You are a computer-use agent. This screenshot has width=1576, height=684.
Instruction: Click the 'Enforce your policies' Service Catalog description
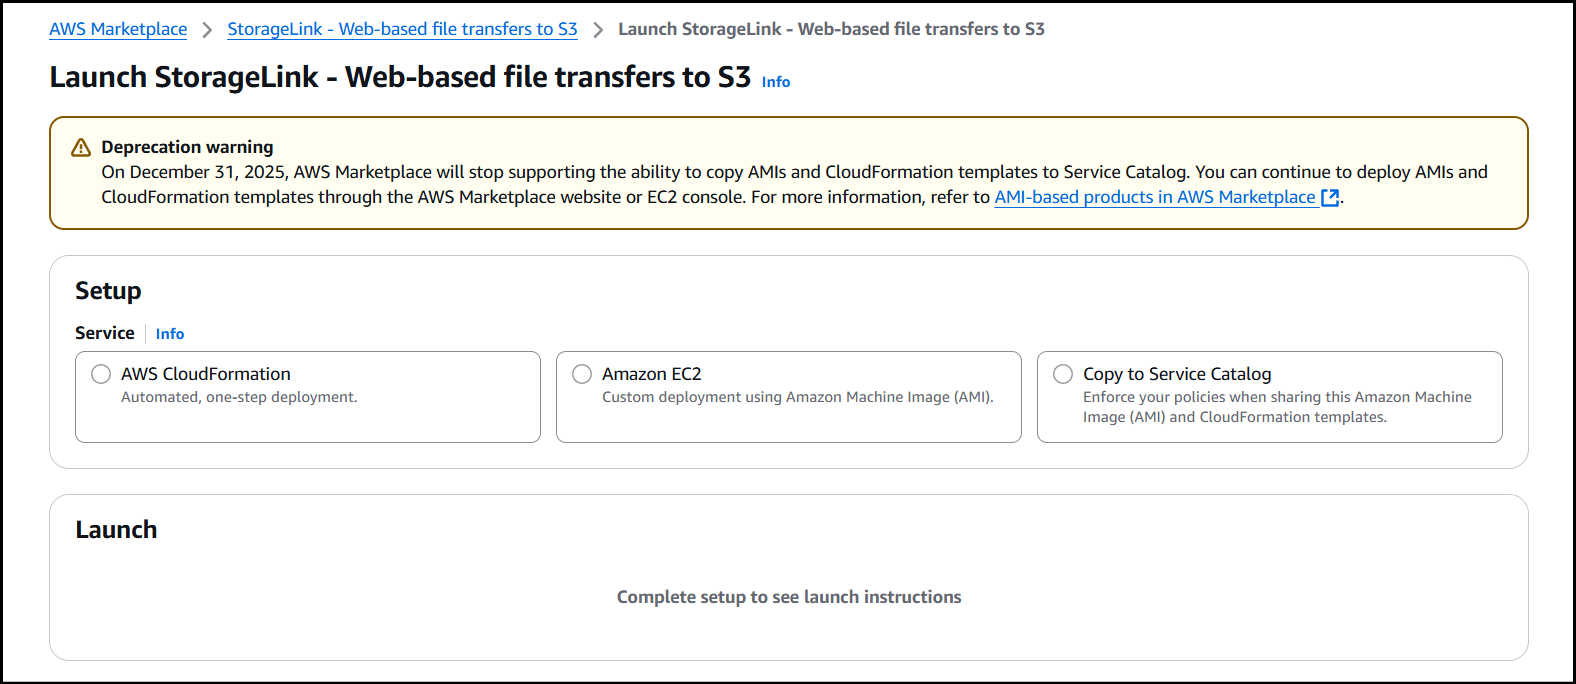click(x=1276, y=407)
